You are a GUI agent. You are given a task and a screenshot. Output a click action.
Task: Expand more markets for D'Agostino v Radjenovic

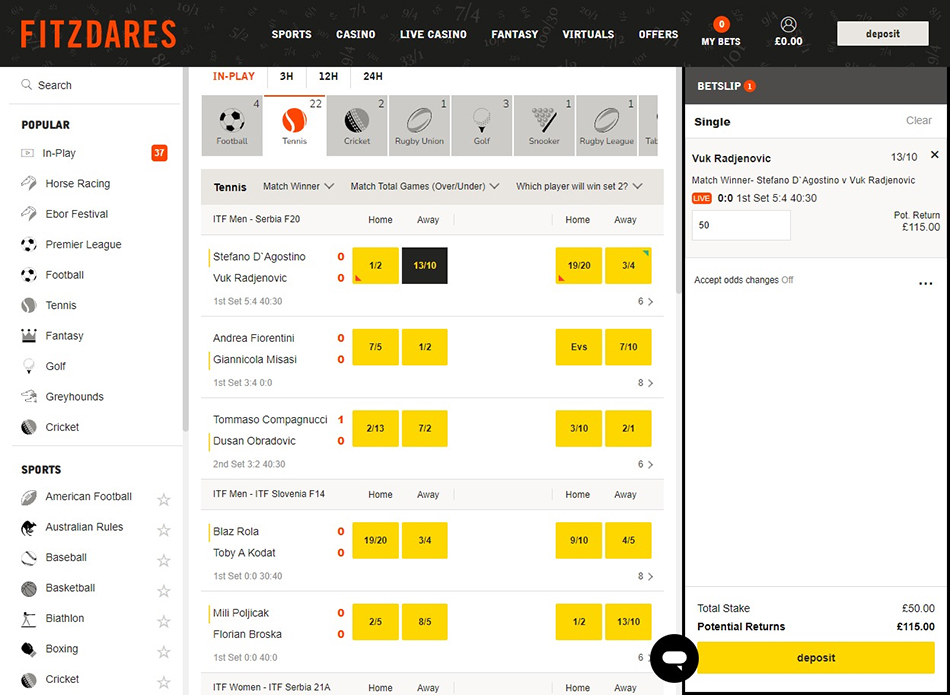(645, 301)
